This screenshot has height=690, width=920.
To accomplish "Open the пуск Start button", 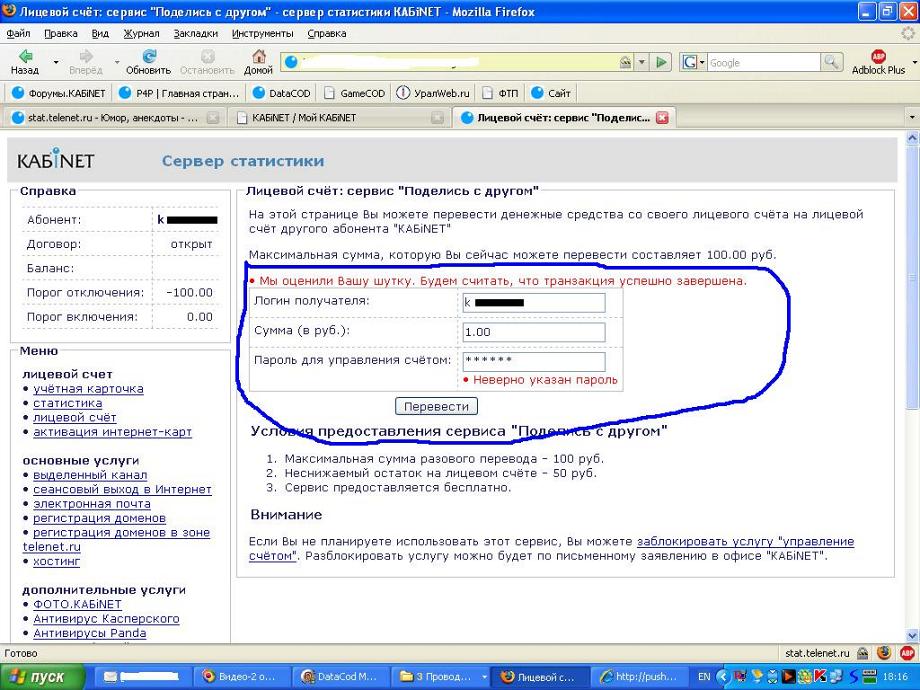I will (x=42, y=677).
